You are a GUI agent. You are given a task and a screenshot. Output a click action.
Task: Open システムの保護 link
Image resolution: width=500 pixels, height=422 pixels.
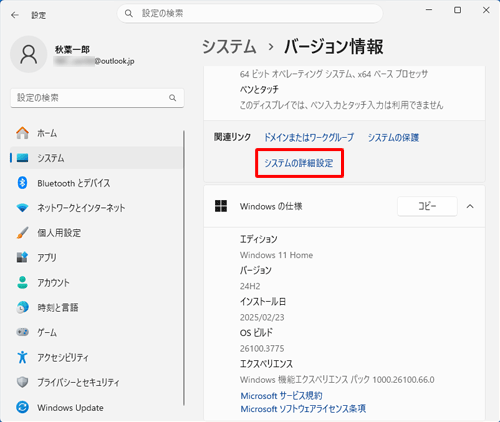[x=393, y=137]
